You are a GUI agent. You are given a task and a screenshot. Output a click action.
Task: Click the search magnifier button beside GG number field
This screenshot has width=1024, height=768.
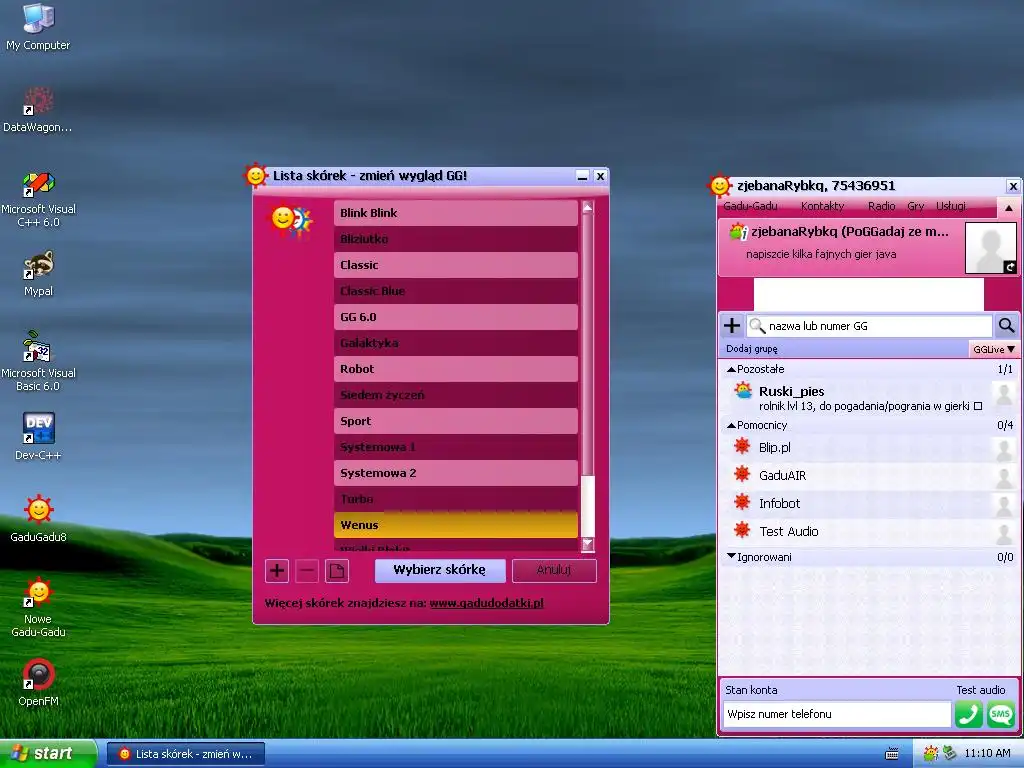[x=1006, y=325]
